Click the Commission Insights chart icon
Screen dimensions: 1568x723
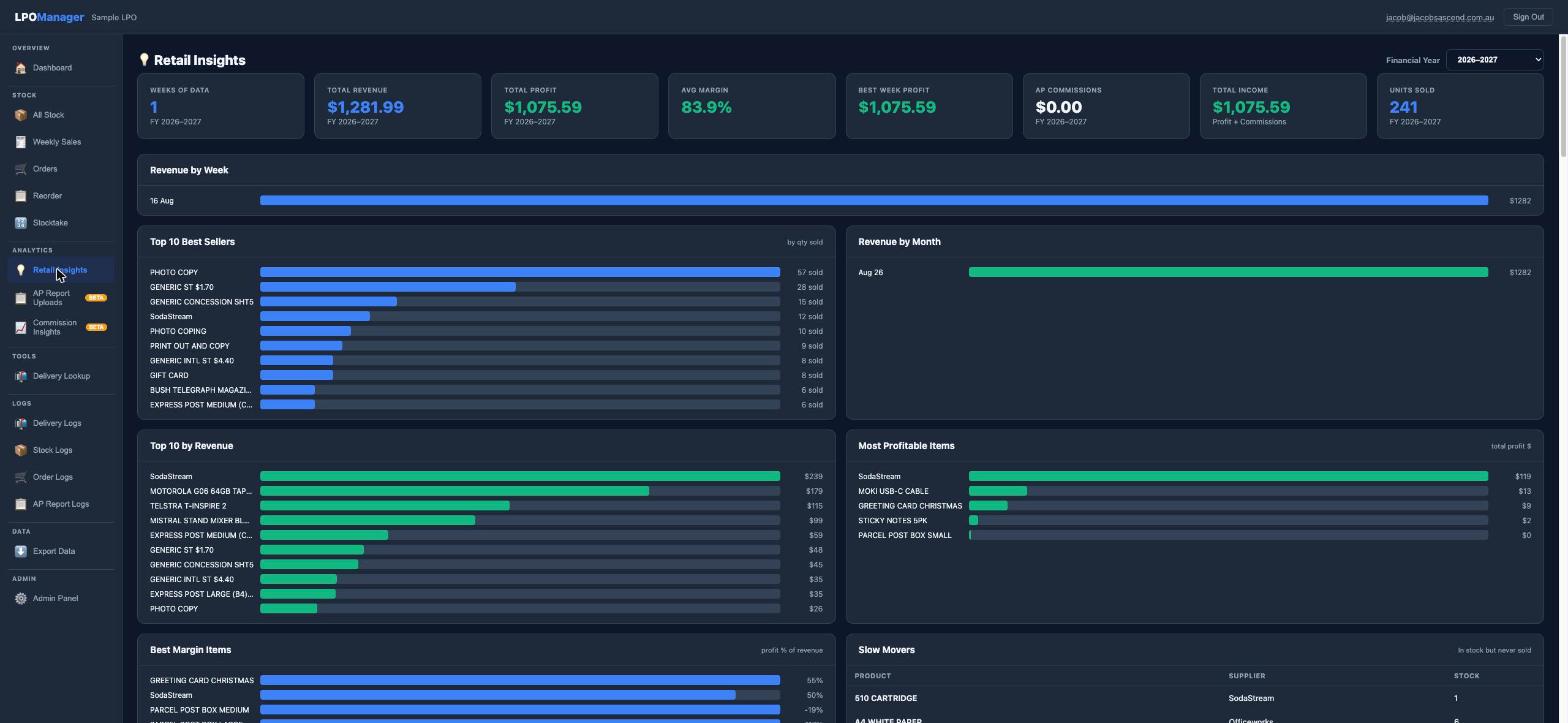pyautogui.click(x=20, y=327)
